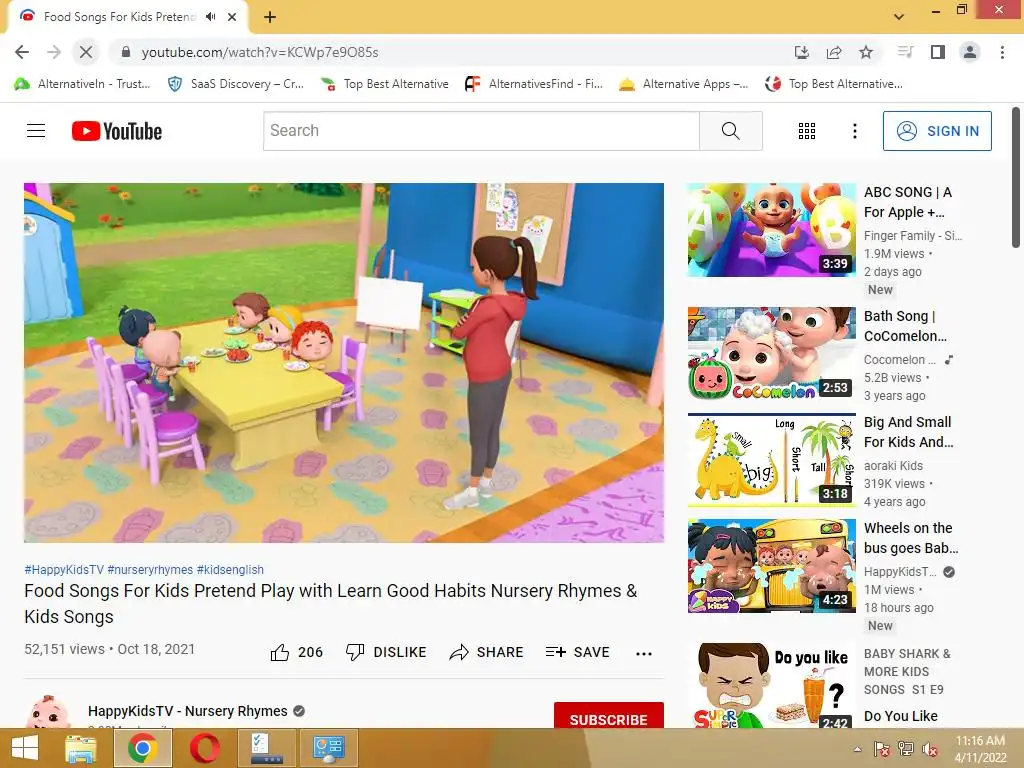Open a new tab with plus button
Image resolution: width=1024 pixels, height=768 pixels.
click(270, 17)
